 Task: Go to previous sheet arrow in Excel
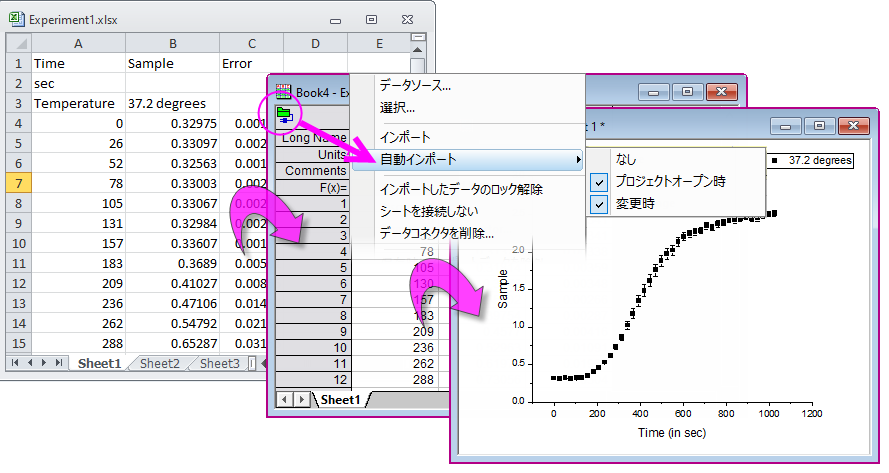coord(29,362)
